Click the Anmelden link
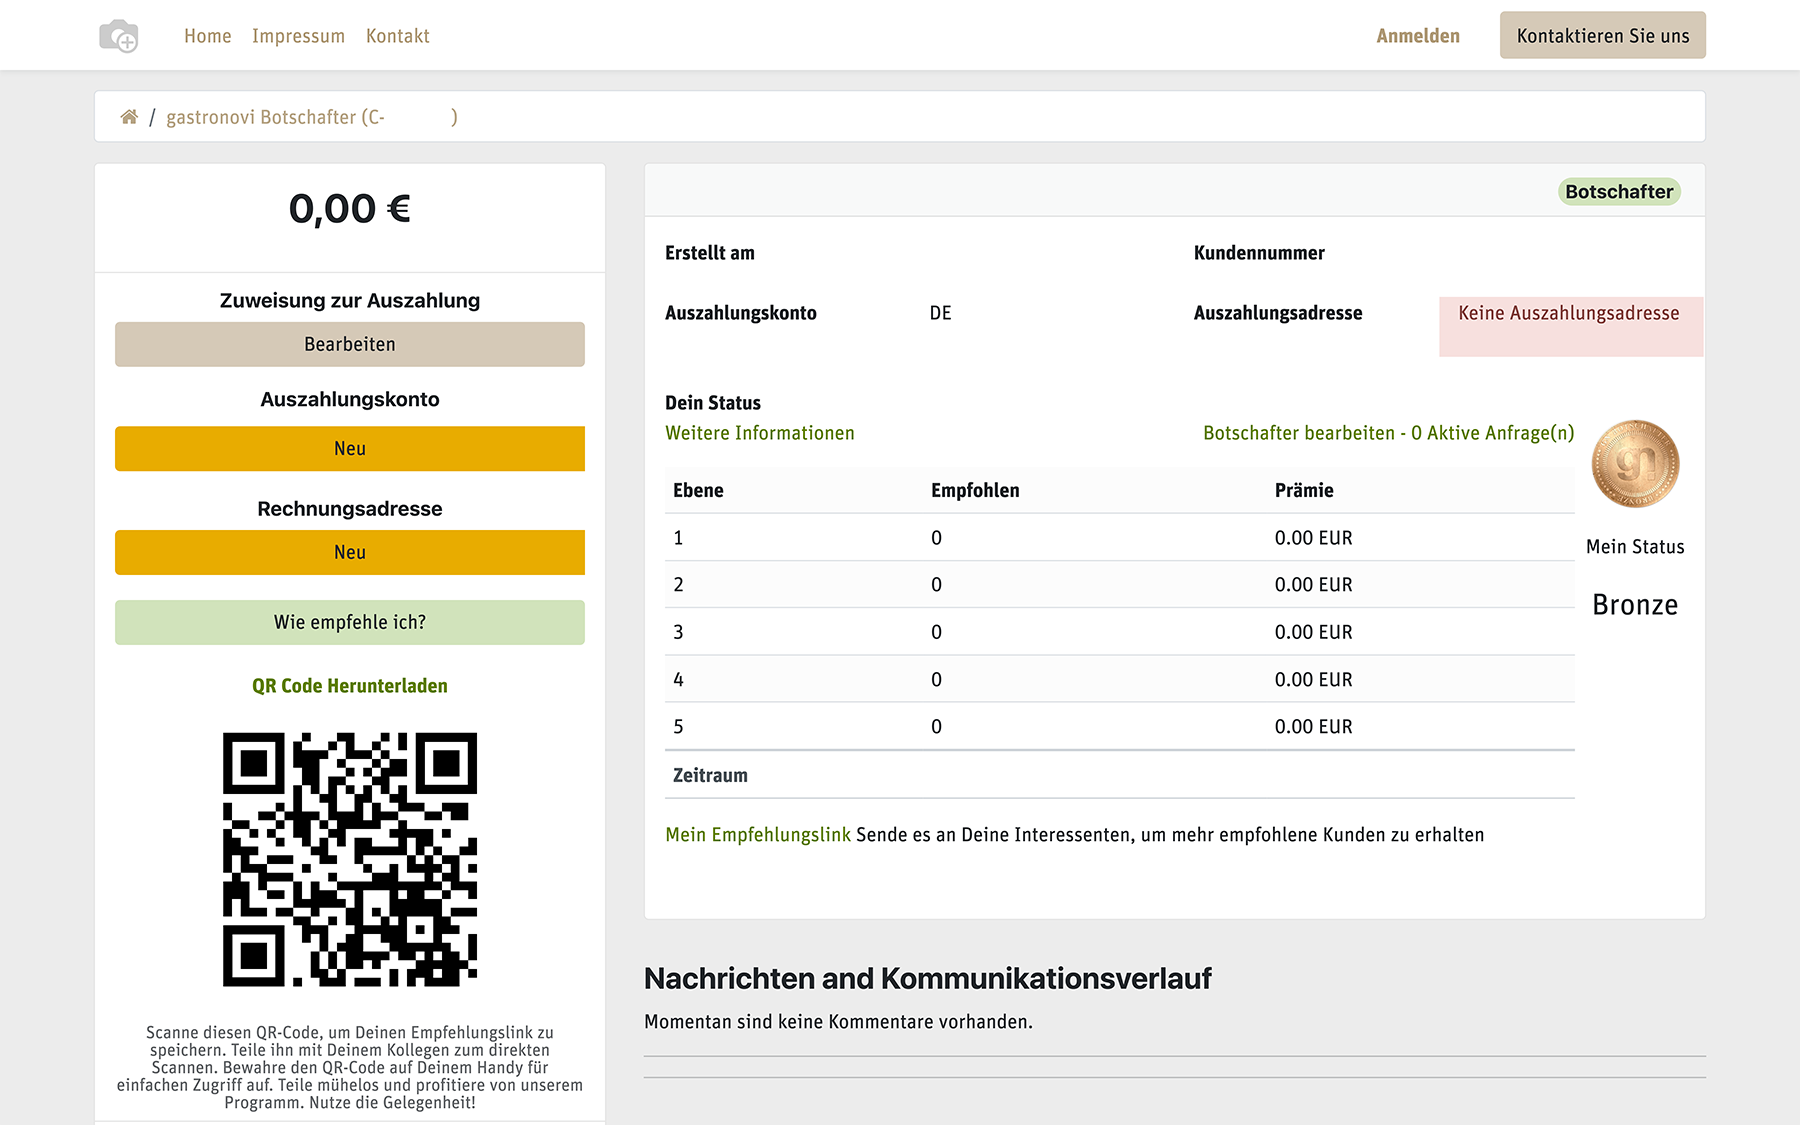Screen dimensions: 1800x1125 1418,36
